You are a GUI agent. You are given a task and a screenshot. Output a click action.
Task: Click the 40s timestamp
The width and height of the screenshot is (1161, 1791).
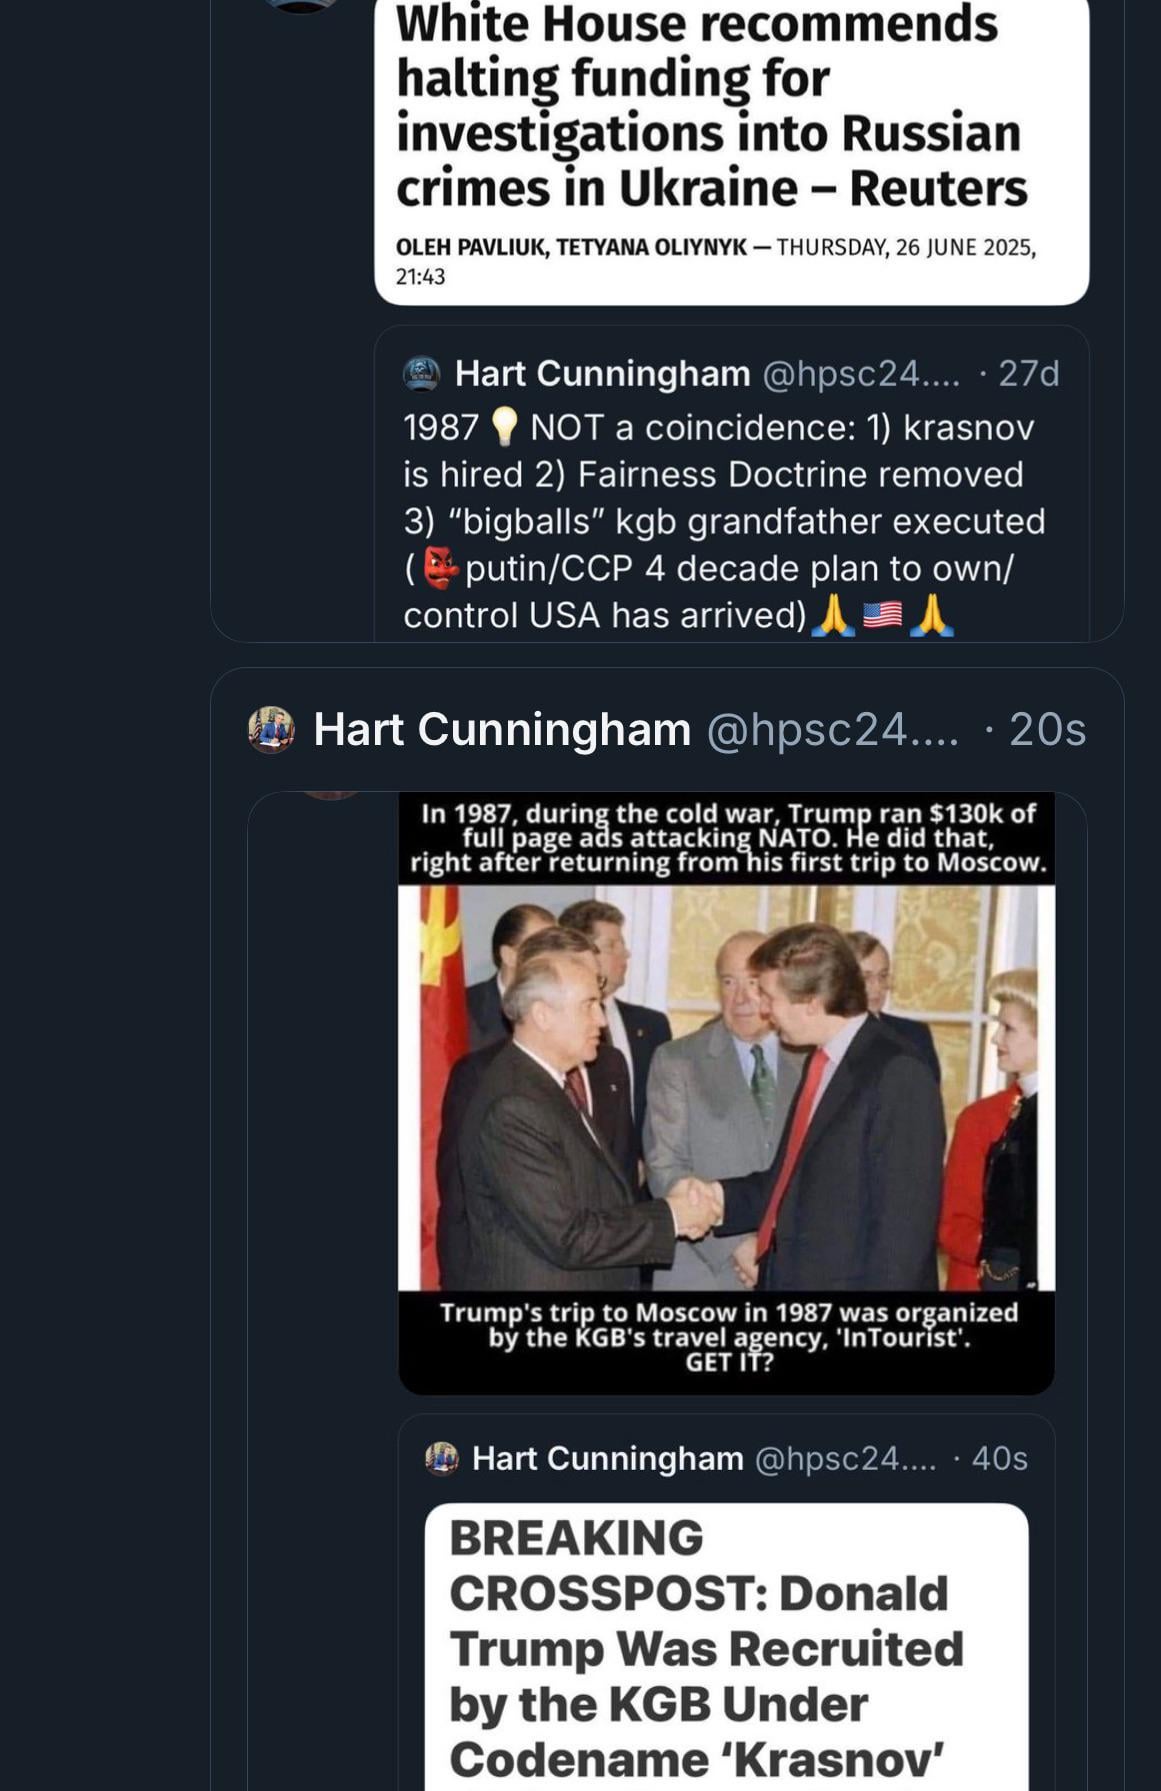click(x=999, y=1458)
